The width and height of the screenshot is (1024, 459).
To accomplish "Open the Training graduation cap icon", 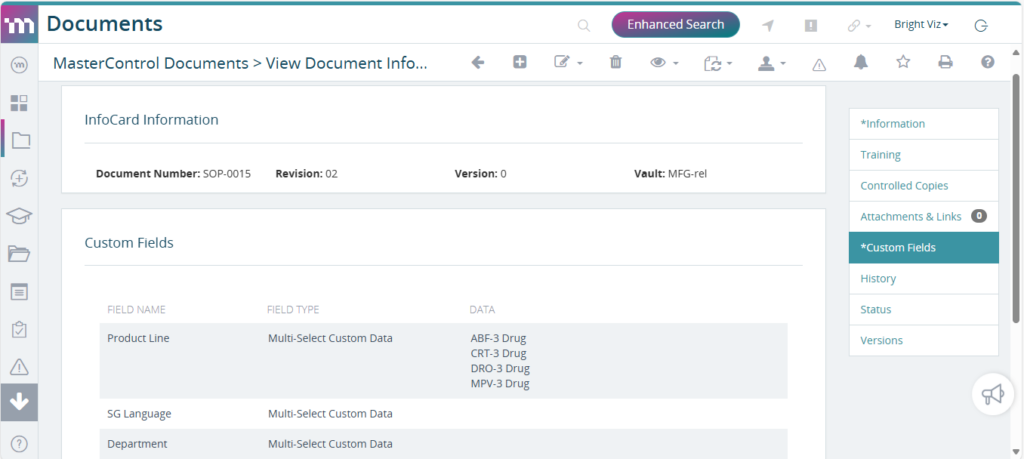I will coord(20,215).
